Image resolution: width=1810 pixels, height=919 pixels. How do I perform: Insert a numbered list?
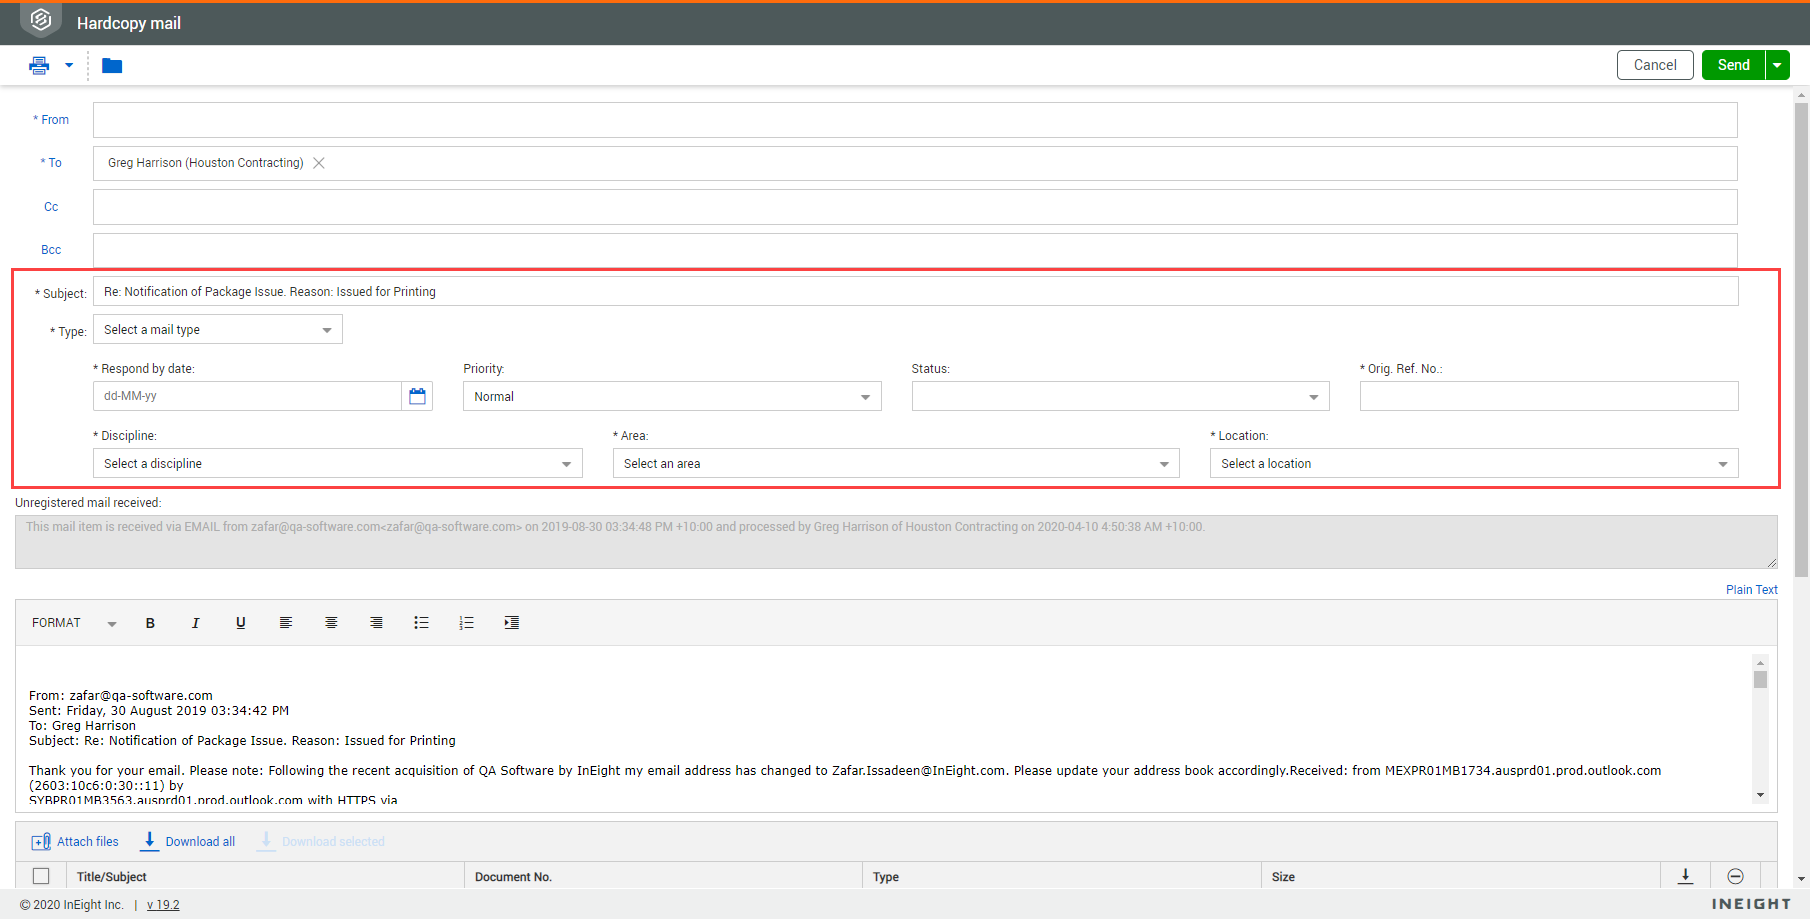466,623
